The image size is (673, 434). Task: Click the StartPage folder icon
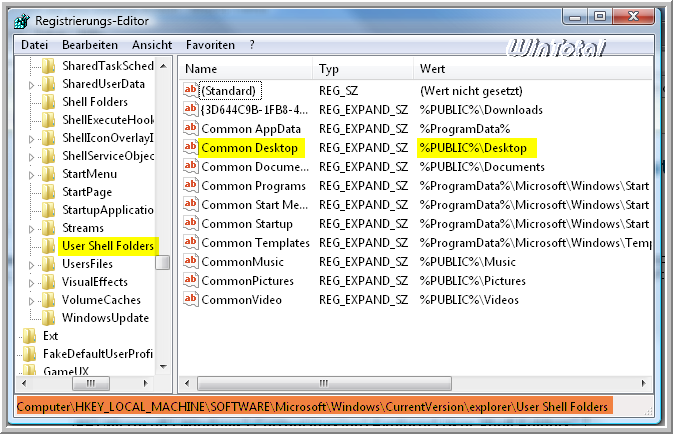[x=49, y=192]
